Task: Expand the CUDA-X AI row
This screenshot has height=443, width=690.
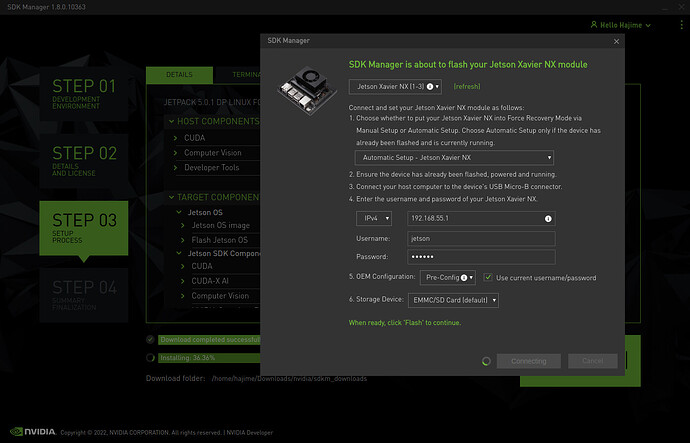Action: tap(183, 281)
